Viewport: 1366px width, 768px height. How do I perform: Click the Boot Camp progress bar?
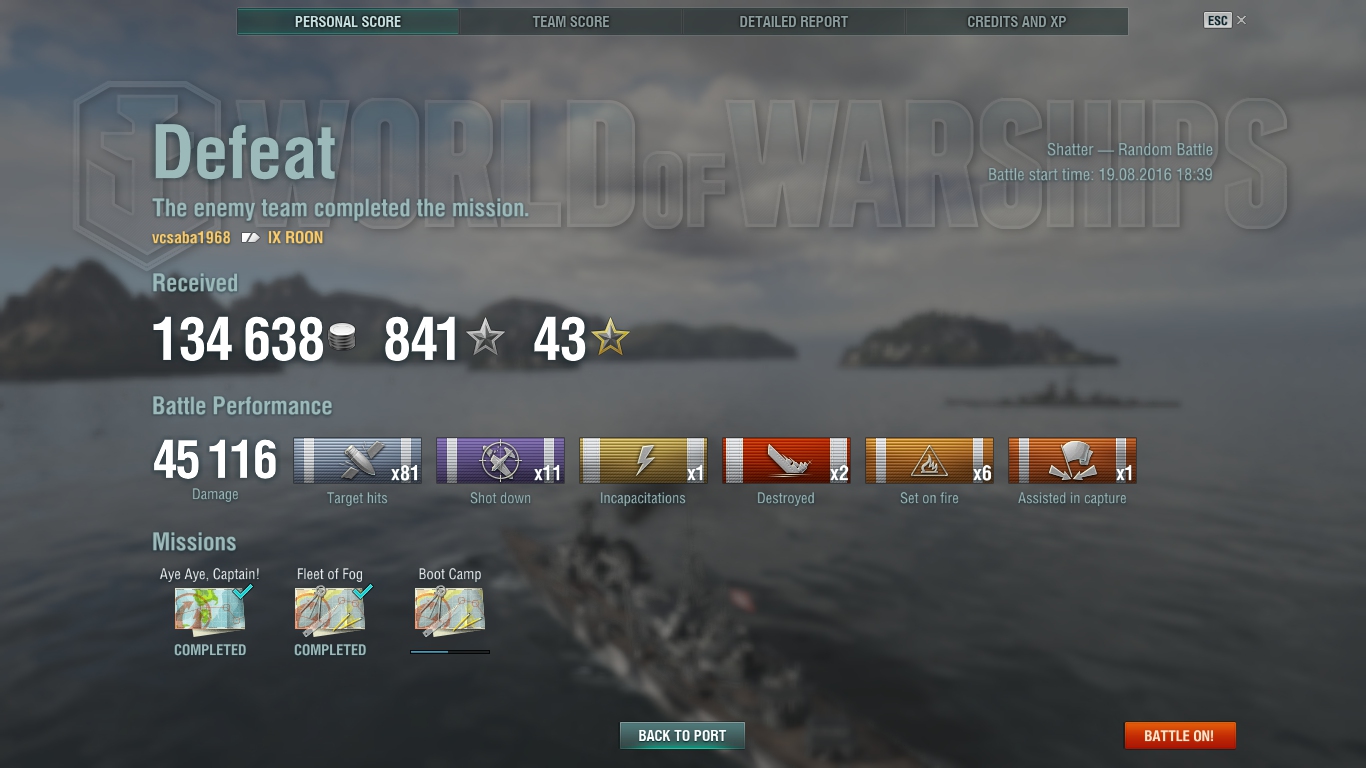(450, 651)
